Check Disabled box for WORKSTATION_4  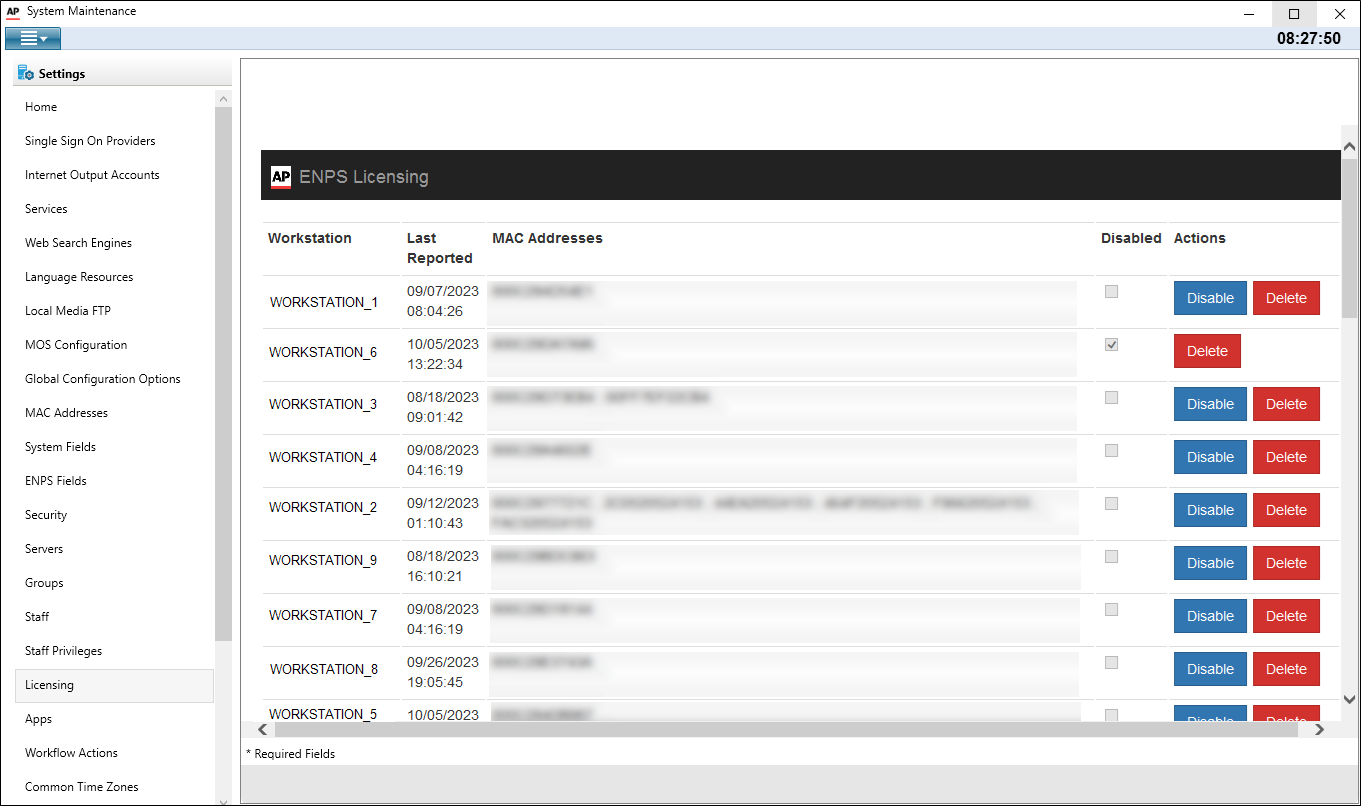(1111, 451)
